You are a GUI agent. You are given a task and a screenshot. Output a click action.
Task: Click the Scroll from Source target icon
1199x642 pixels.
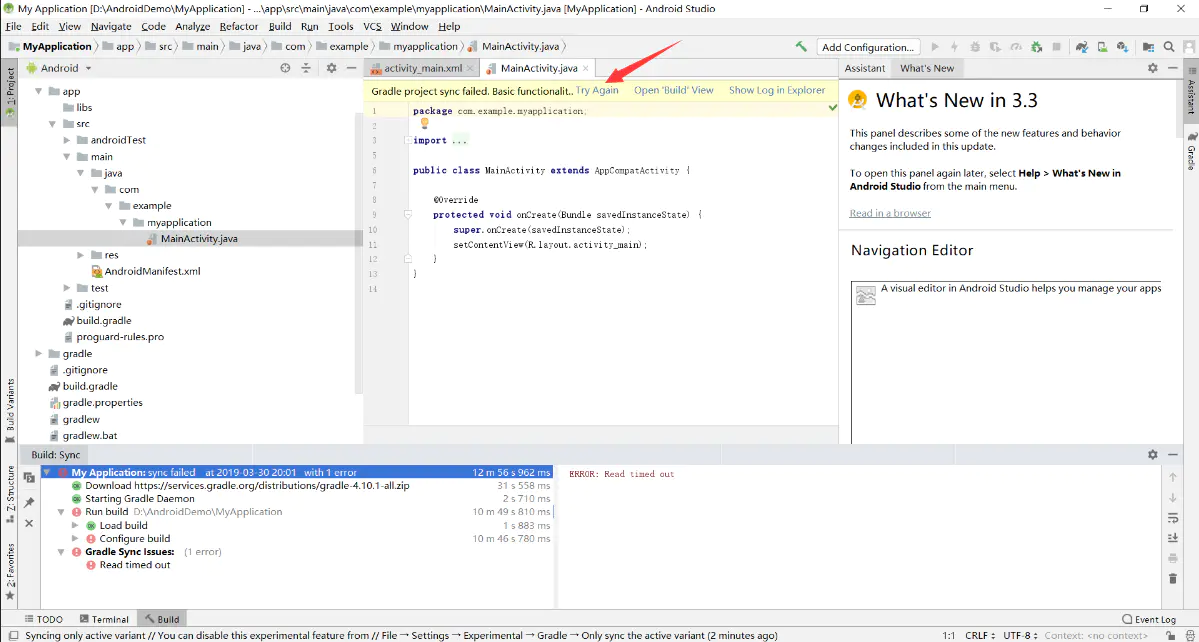coord(285,68)
